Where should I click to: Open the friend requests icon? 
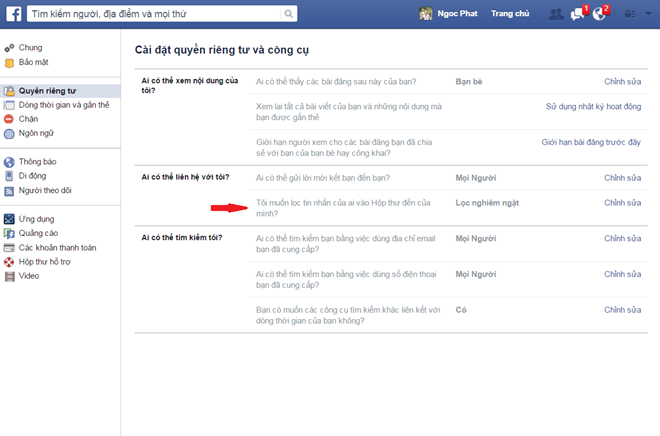tap(556, 14)
